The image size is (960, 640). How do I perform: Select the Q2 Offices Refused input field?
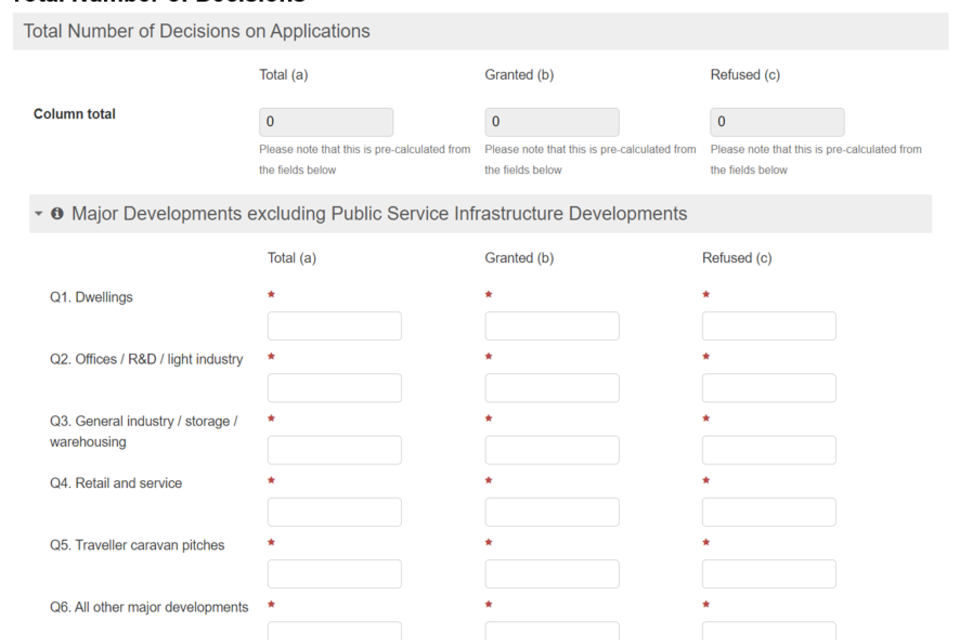[x=768, y=388]
